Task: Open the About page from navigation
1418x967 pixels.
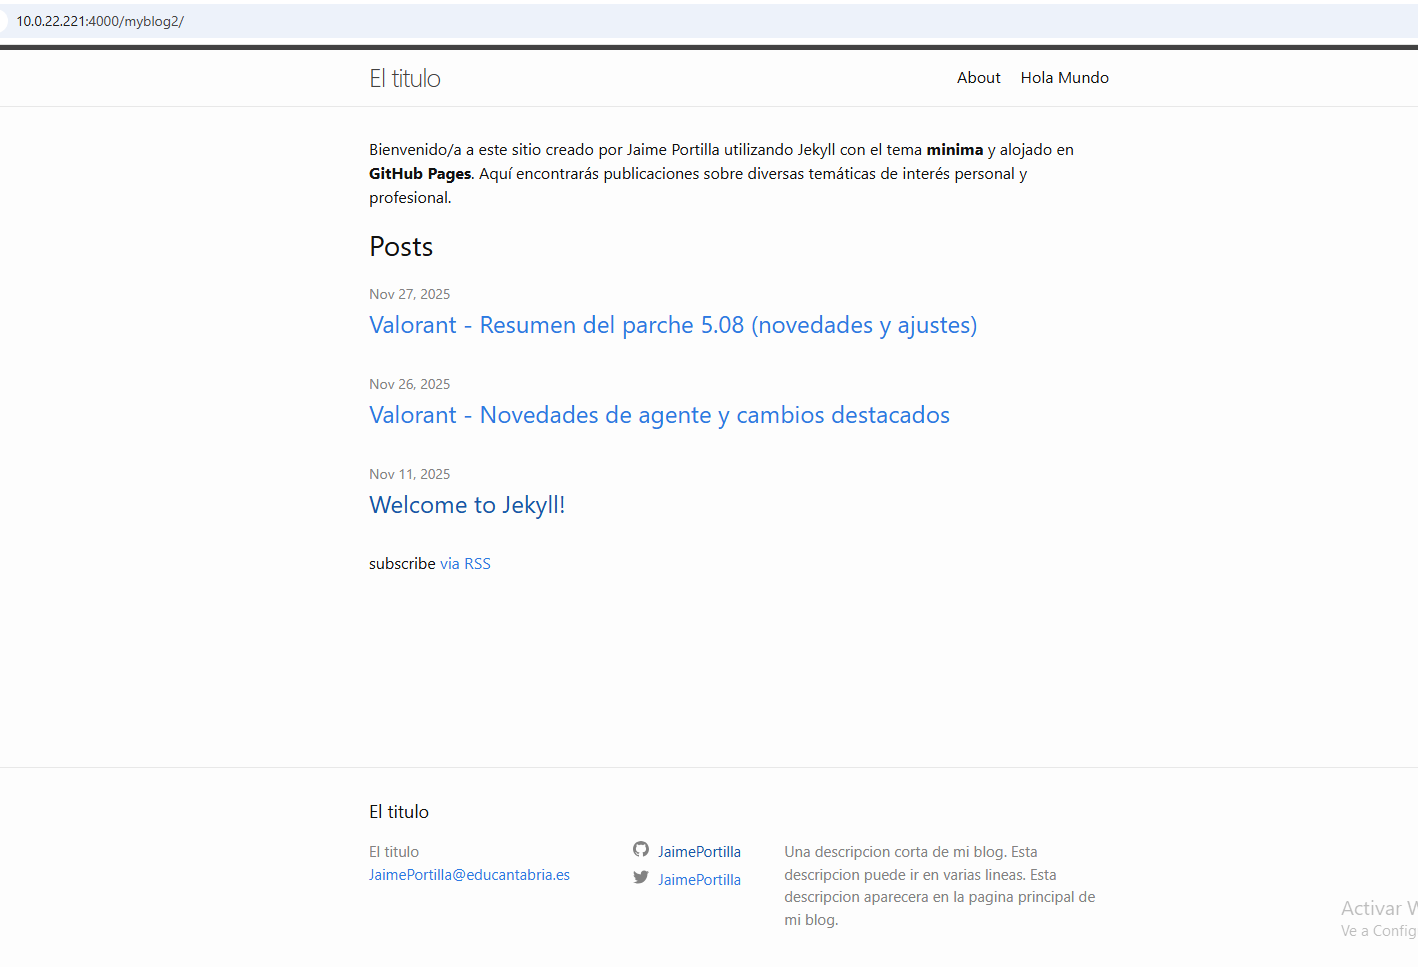Action: [978, 78]
